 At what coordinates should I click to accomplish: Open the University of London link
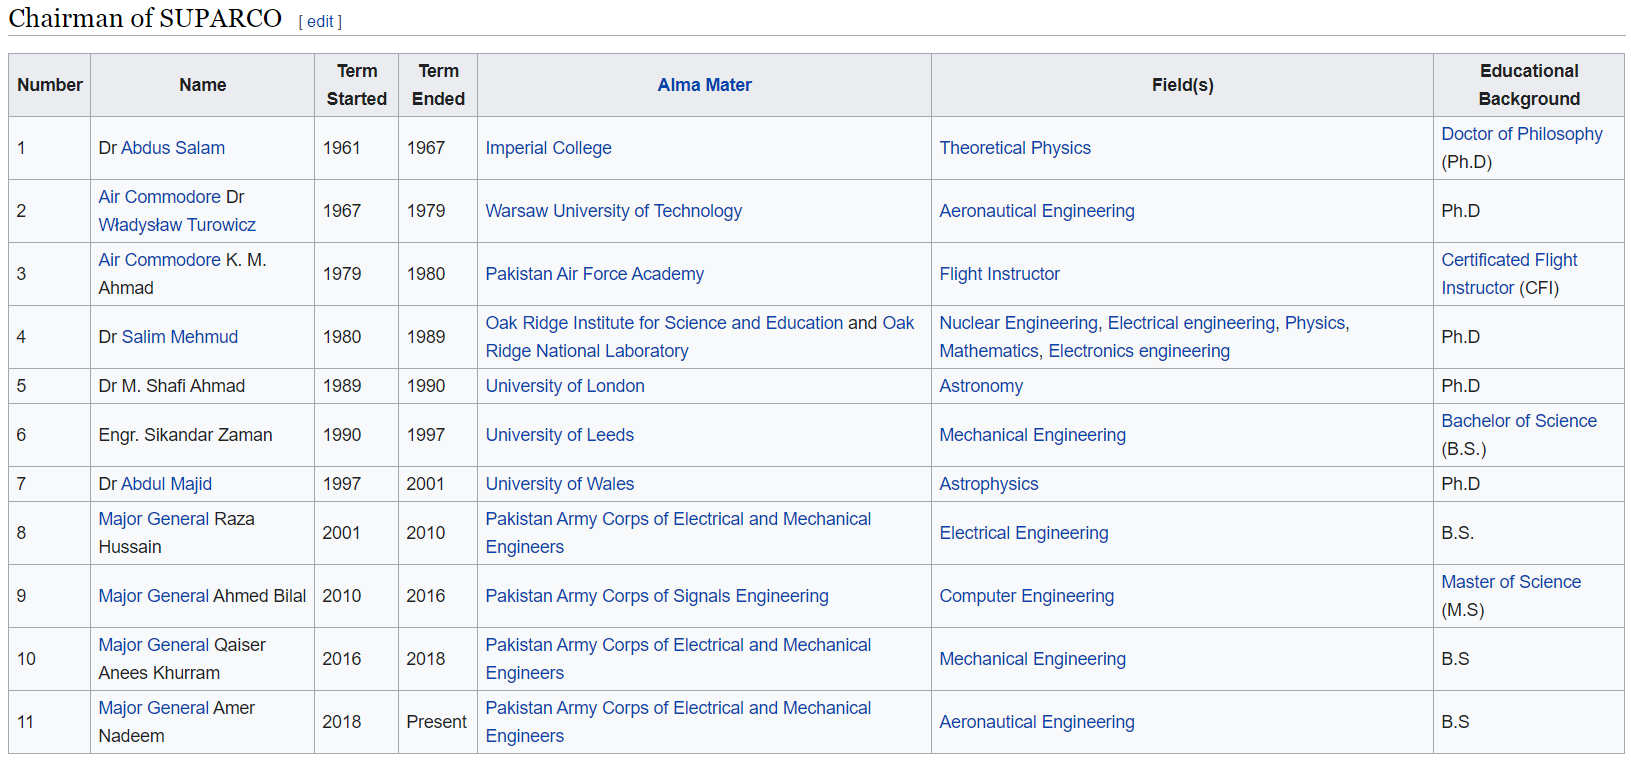[x=564, y=386]
